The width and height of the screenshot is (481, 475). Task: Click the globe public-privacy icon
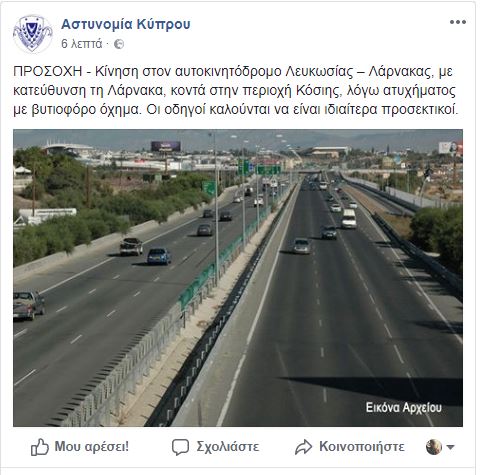pos(119,44)
